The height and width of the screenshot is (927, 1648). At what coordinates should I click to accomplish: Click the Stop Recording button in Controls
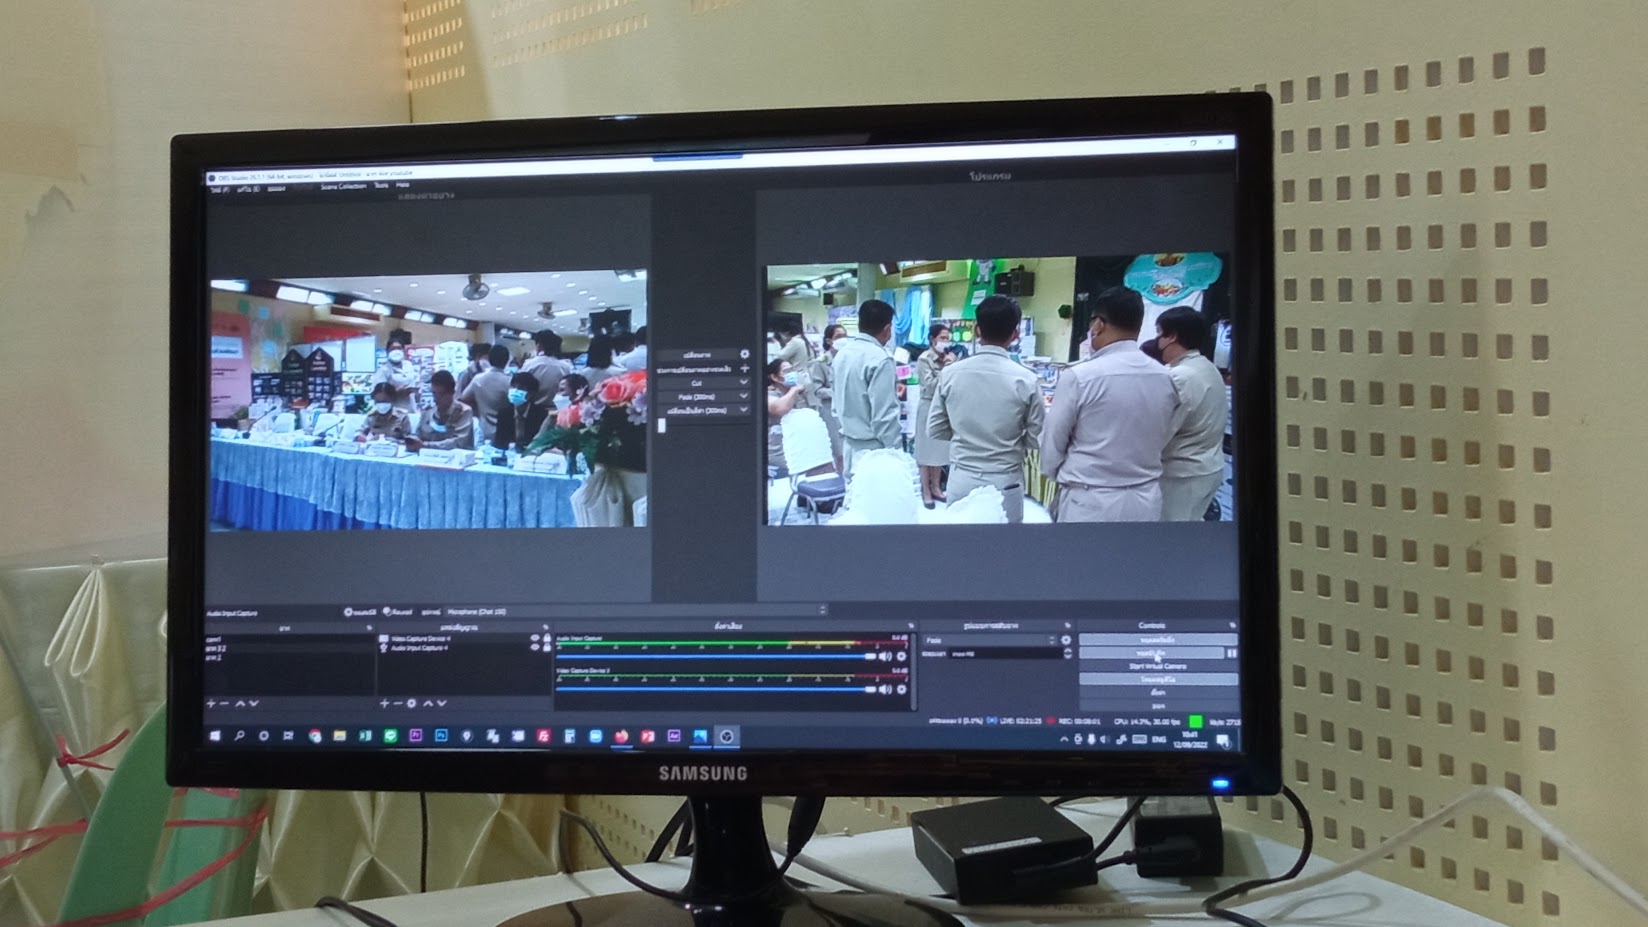pos(1151,653)
